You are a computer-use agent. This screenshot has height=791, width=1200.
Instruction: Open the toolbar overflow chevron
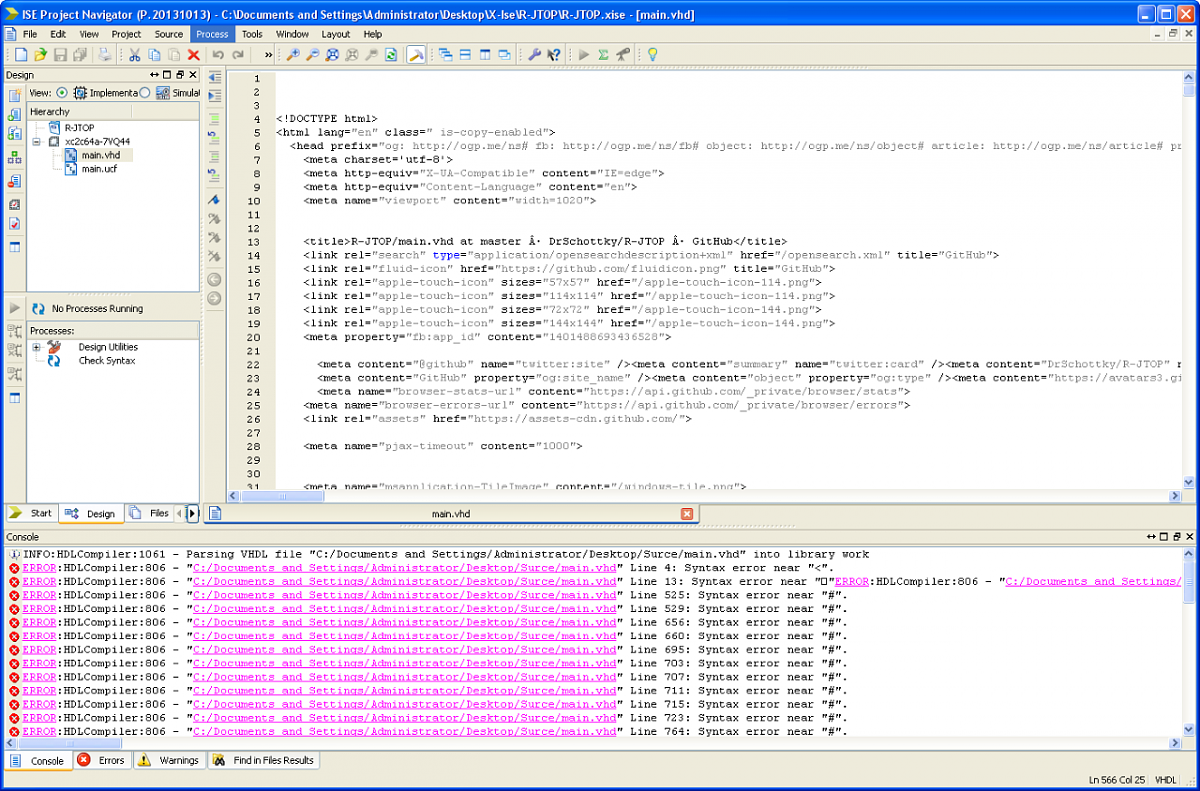[267, 55]
